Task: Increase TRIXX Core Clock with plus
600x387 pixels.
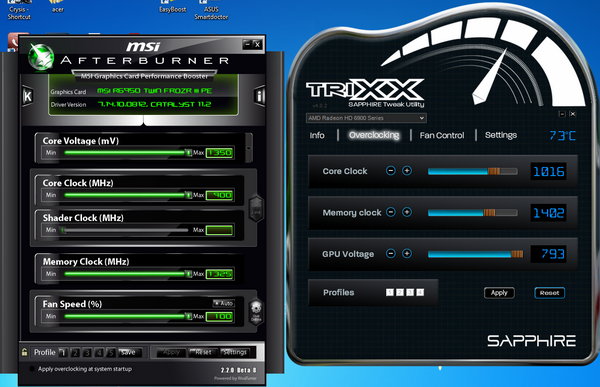Action: pos(407,171)
